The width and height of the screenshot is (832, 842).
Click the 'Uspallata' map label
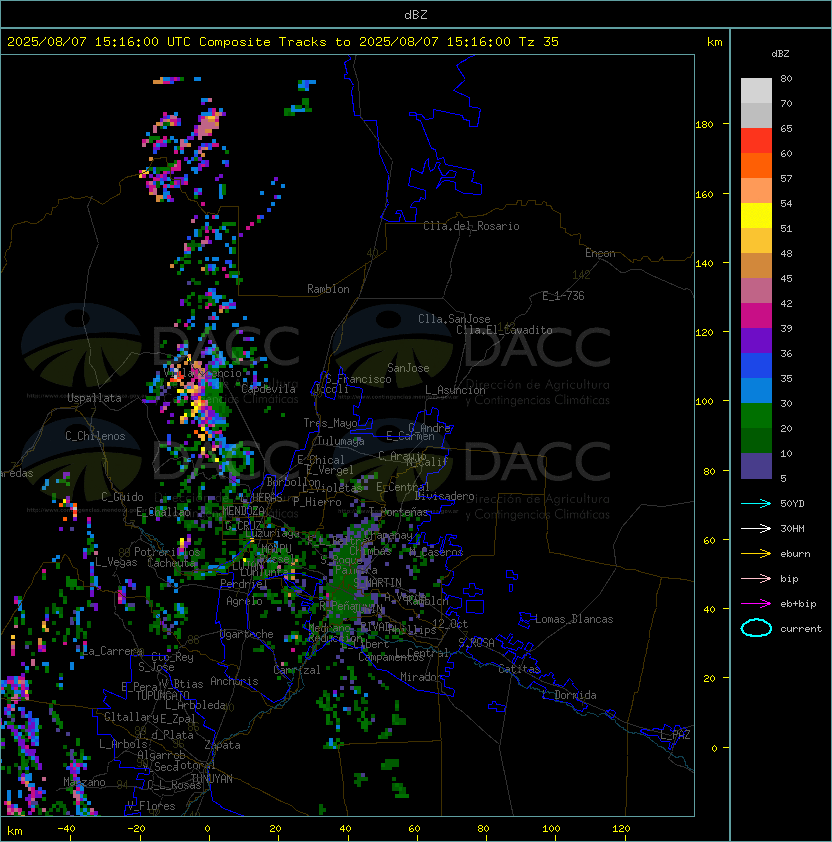(94, 398)
